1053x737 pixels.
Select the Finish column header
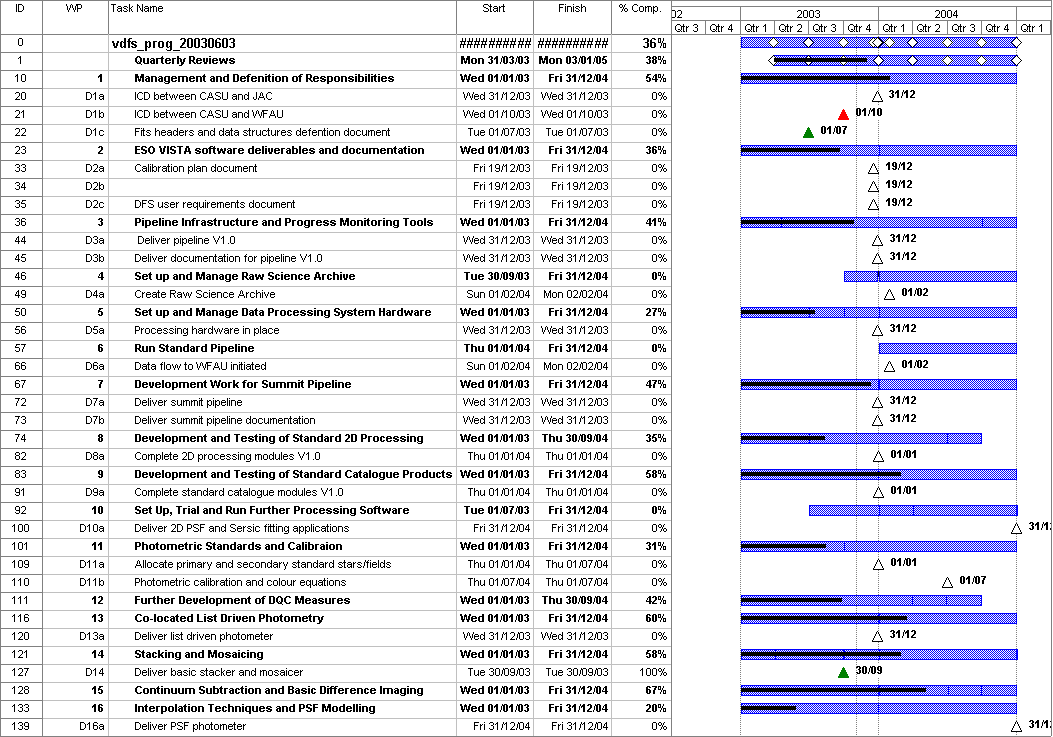coord(573,9)
